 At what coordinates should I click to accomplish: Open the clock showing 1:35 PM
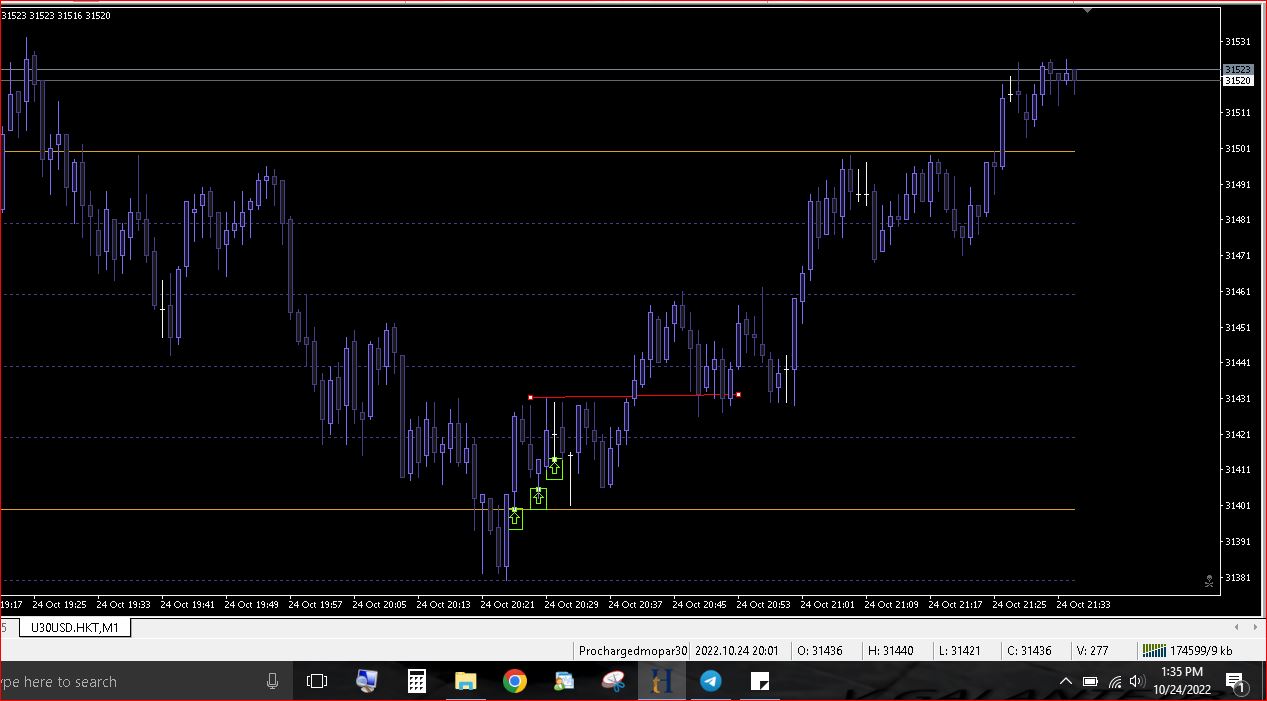1182,681
